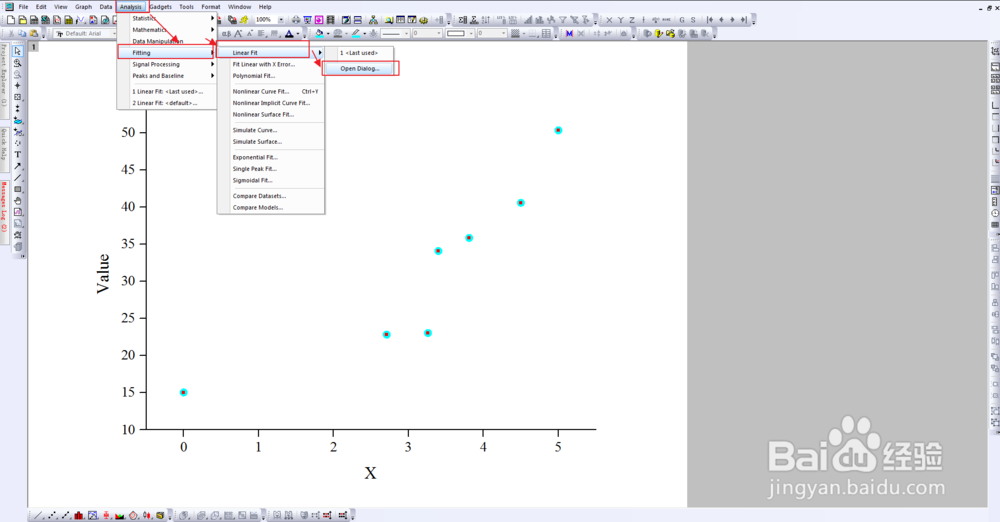Click the Increase Font Size icon
Viewport: 1000px width, 522px height.
tap(238, 33)
